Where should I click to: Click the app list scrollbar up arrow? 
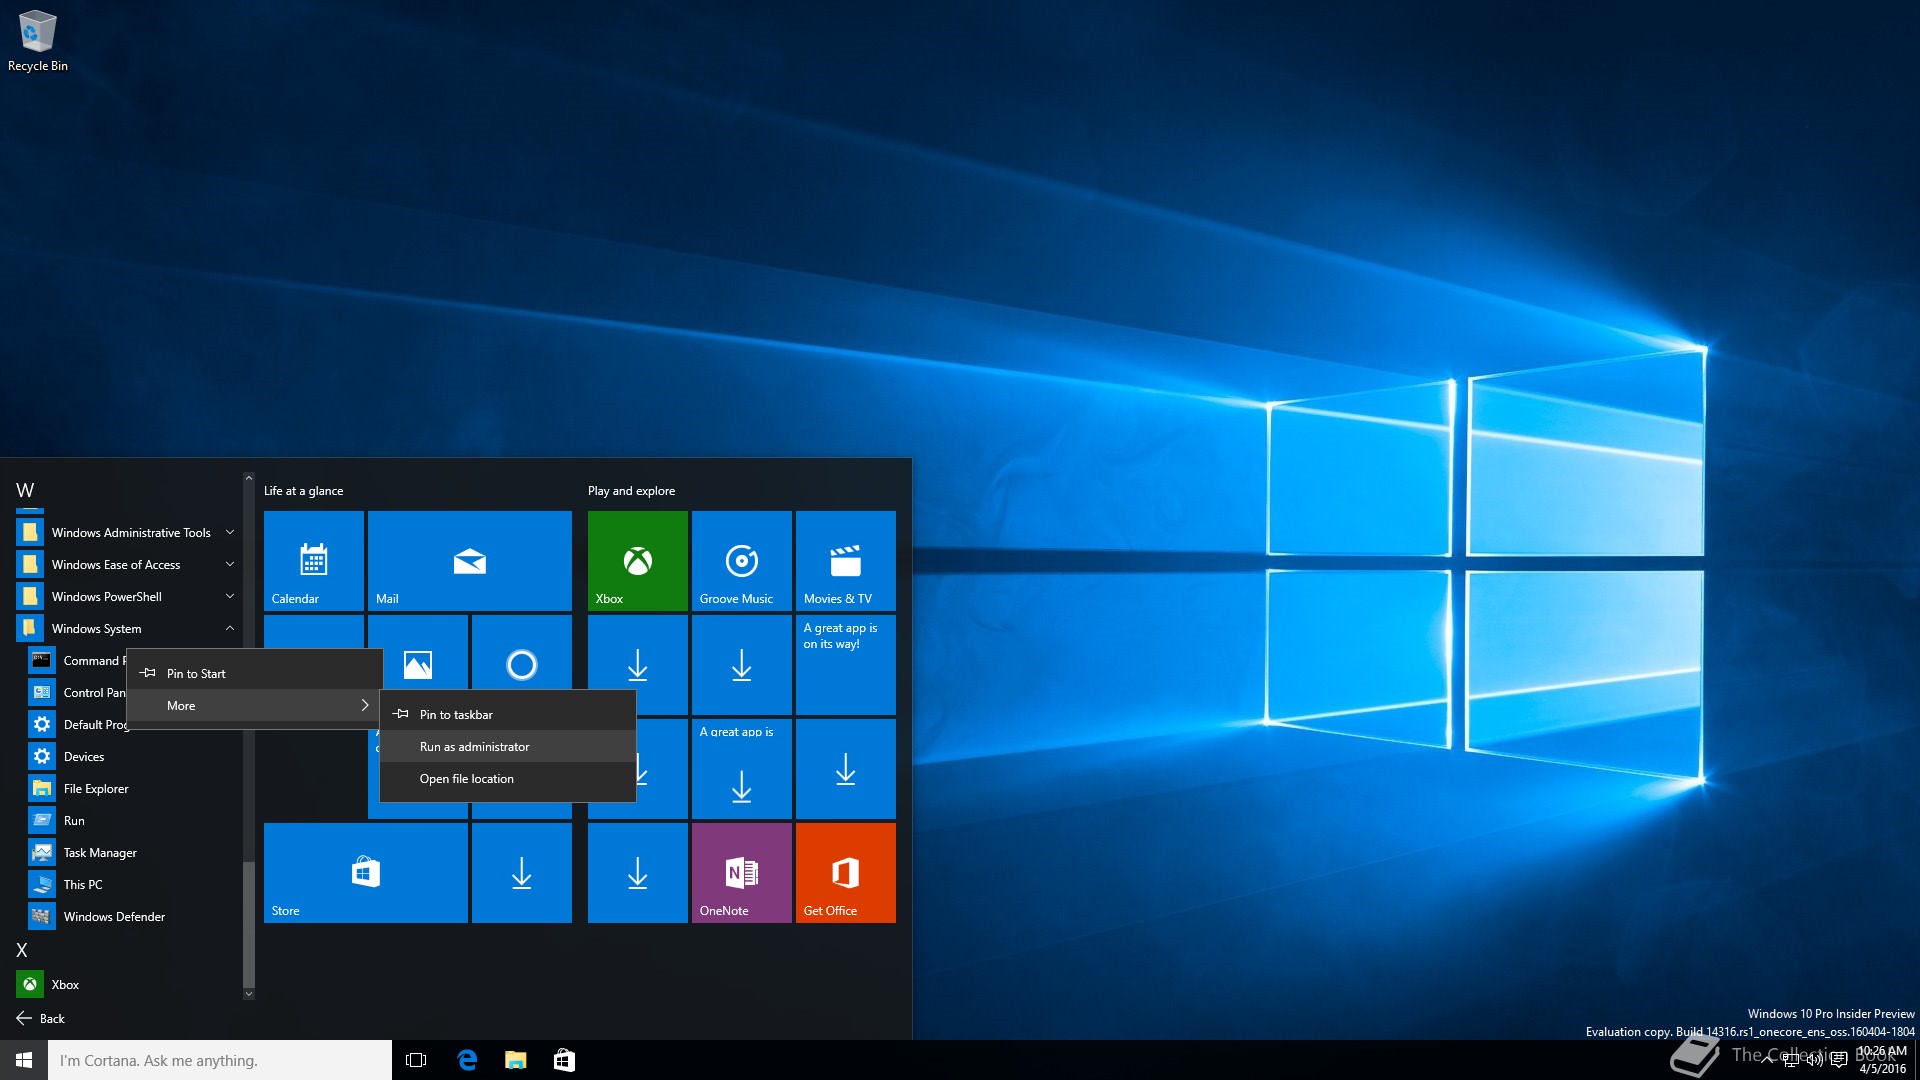point(249,478)
